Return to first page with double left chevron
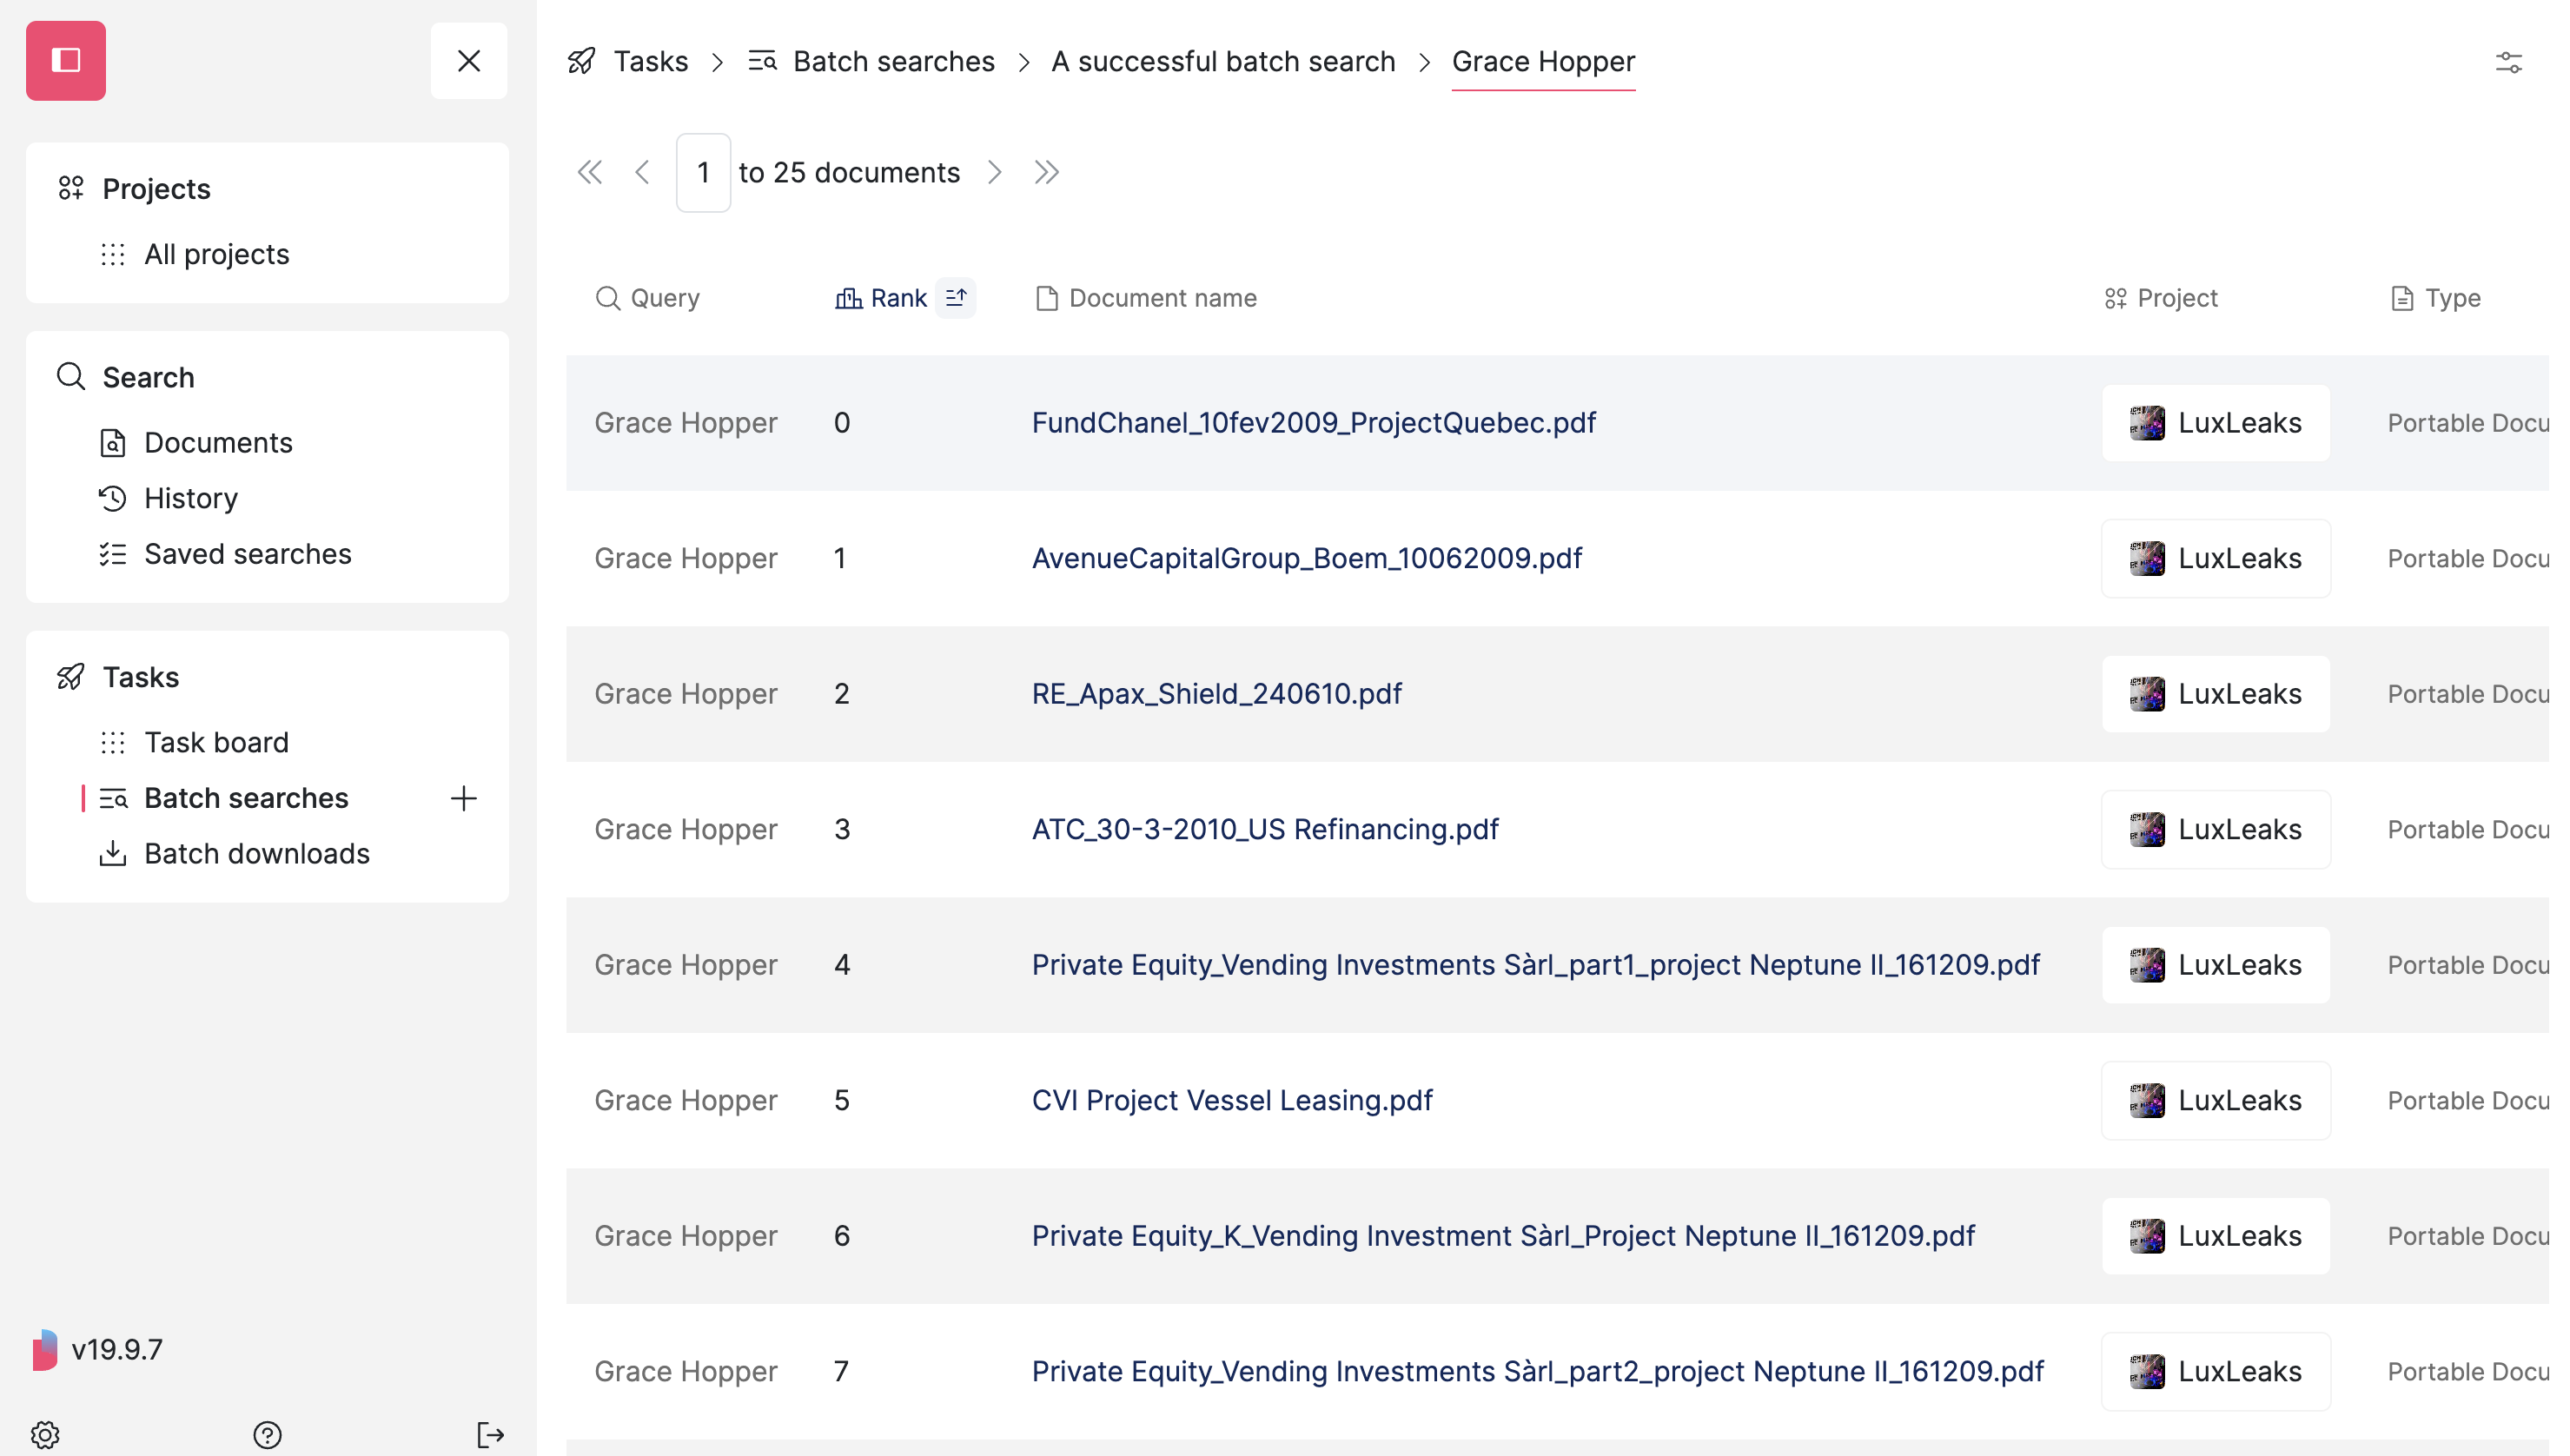 pos(590,171)
